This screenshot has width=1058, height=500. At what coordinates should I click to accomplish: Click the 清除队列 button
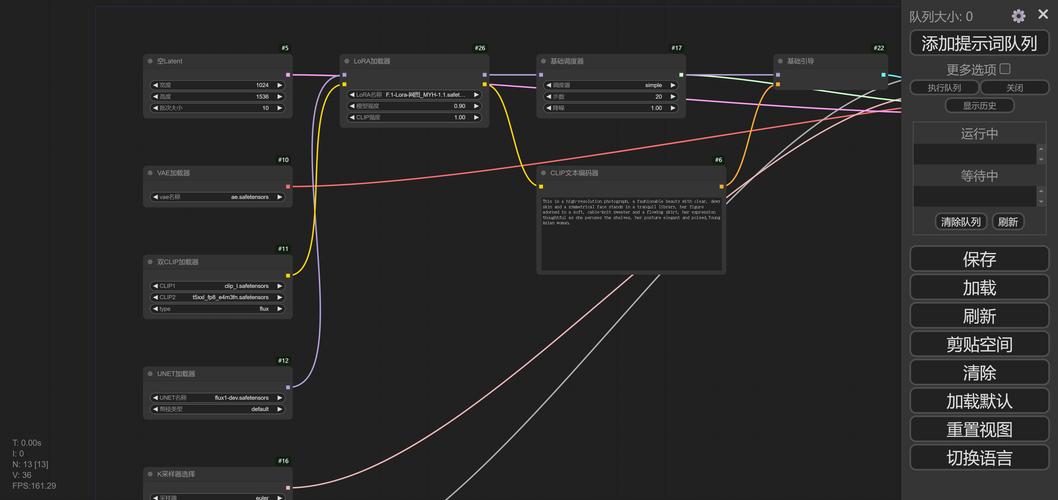(961, 222)
